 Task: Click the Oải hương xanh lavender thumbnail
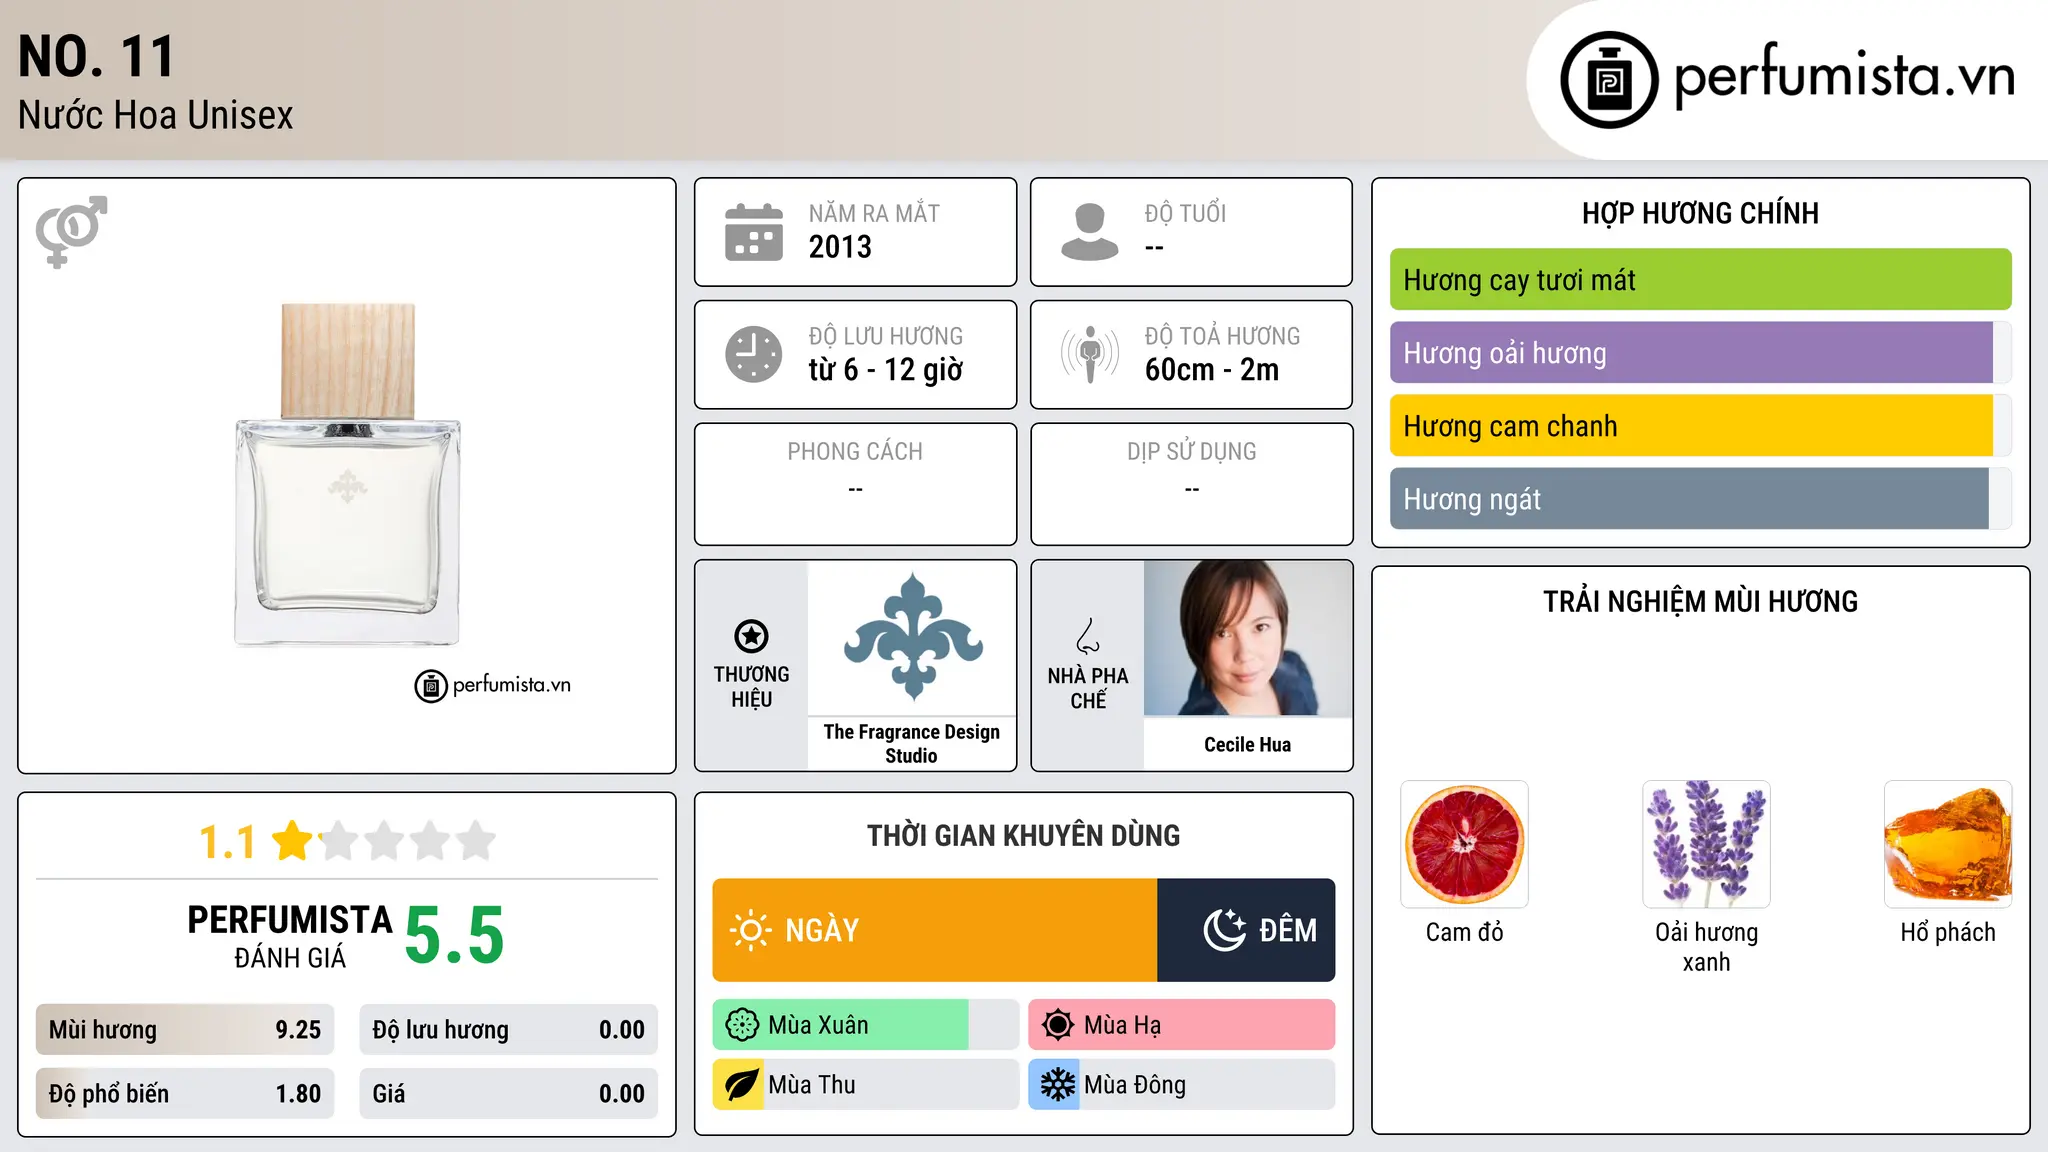[1706, 844]
